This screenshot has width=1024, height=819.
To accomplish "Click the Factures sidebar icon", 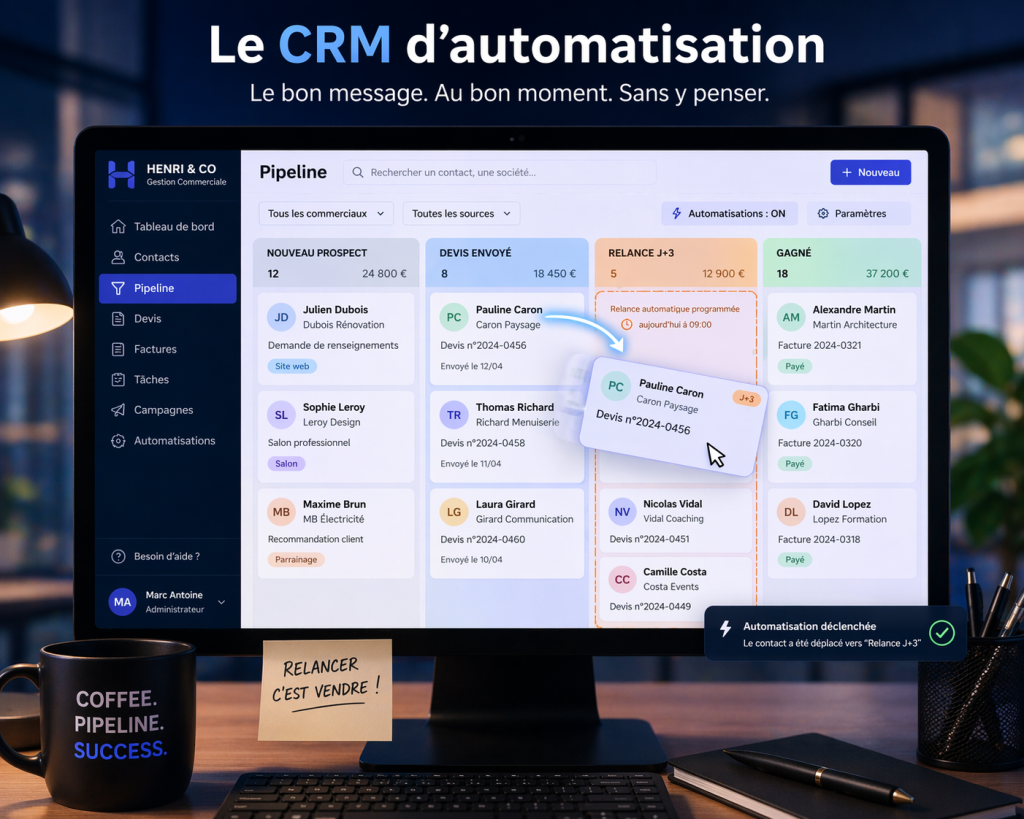I will pyautogui.click(x=118, y=349).
